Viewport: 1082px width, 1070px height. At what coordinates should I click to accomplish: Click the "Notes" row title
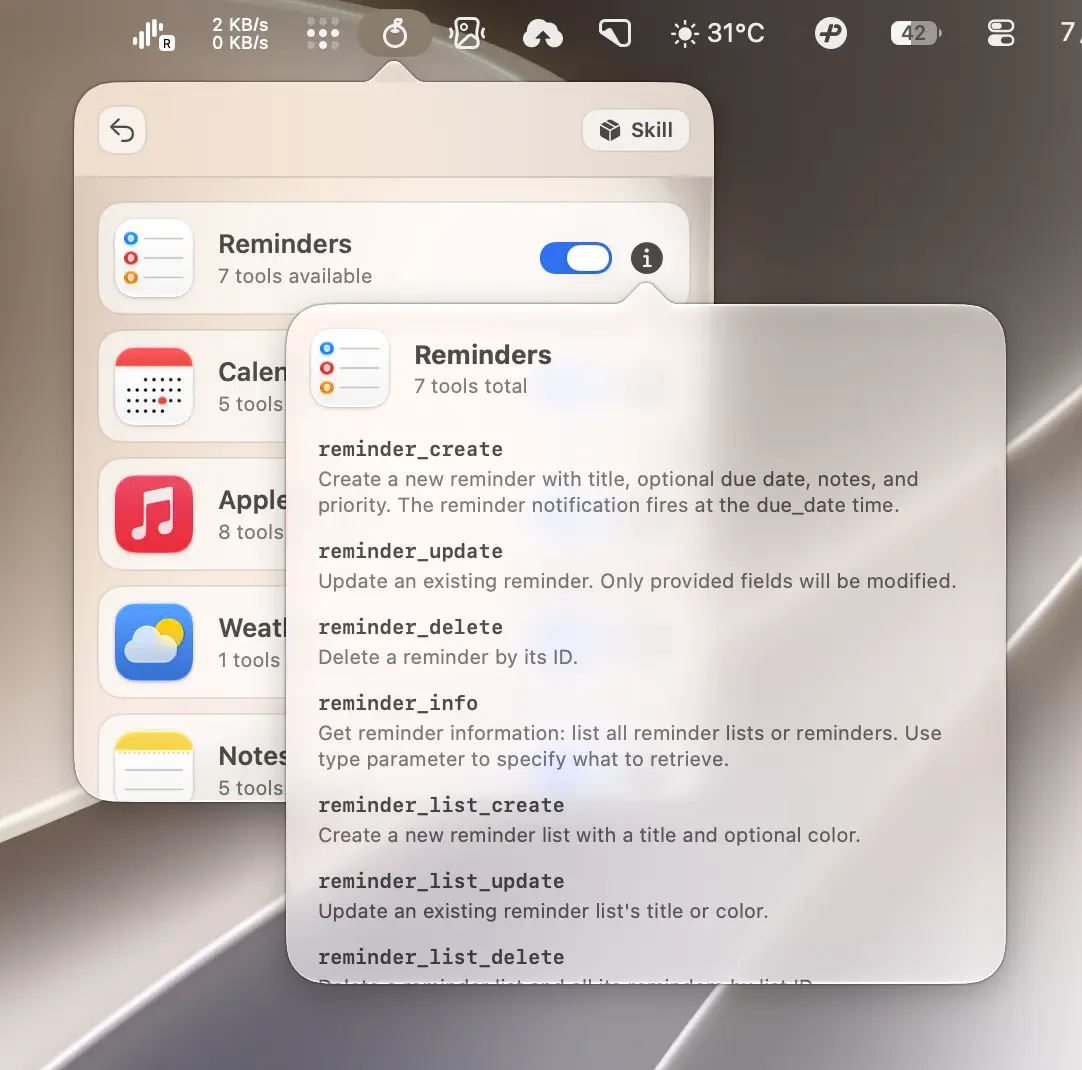[253, 756]
